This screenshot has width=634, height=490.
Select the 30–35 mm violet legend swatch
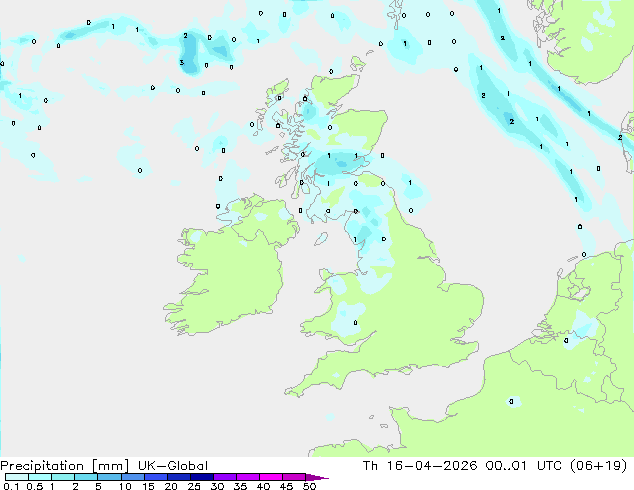[224, 477]
